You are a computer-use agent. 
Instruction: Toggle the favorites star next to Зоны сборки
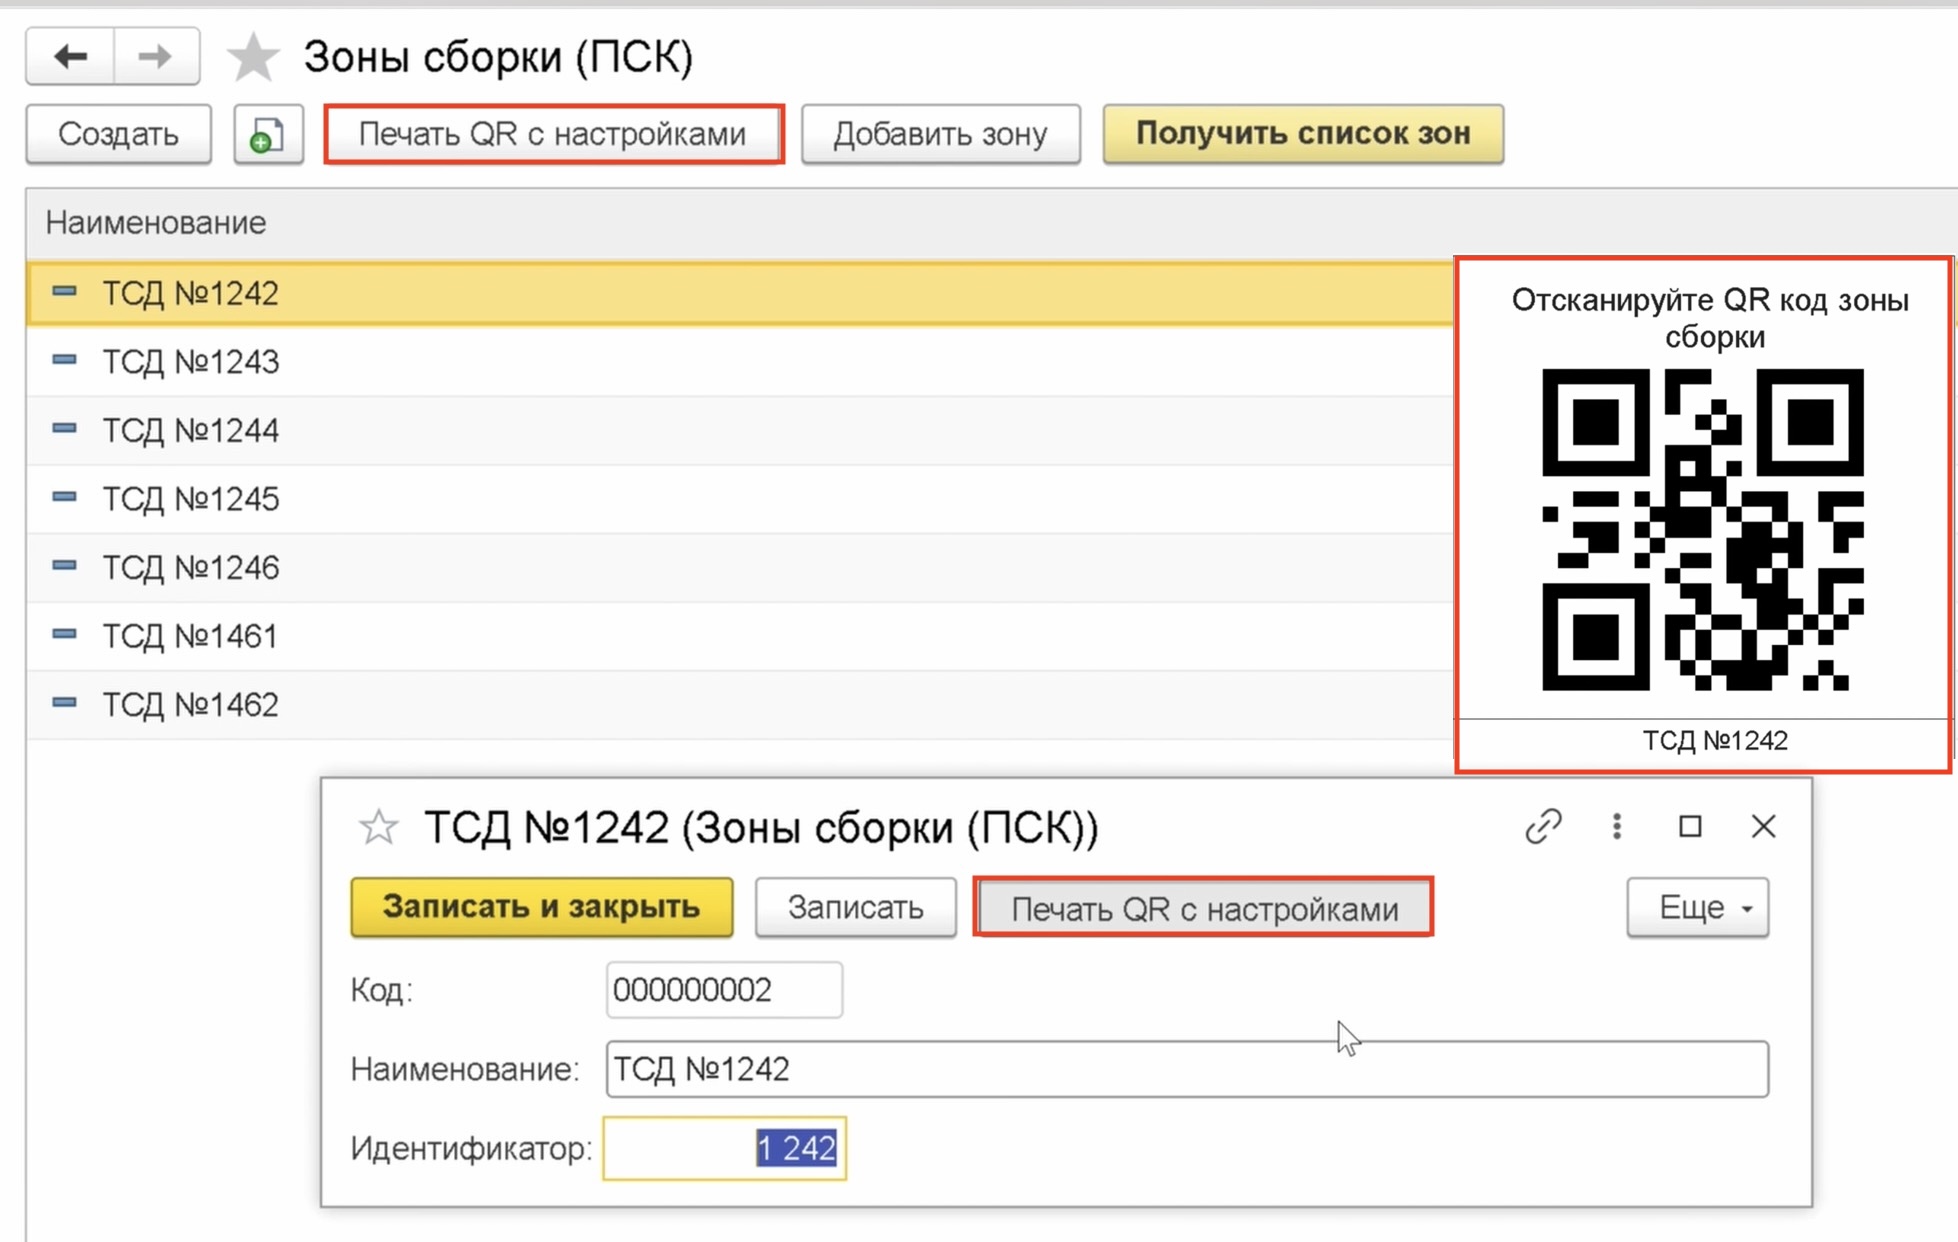point(254,57)
